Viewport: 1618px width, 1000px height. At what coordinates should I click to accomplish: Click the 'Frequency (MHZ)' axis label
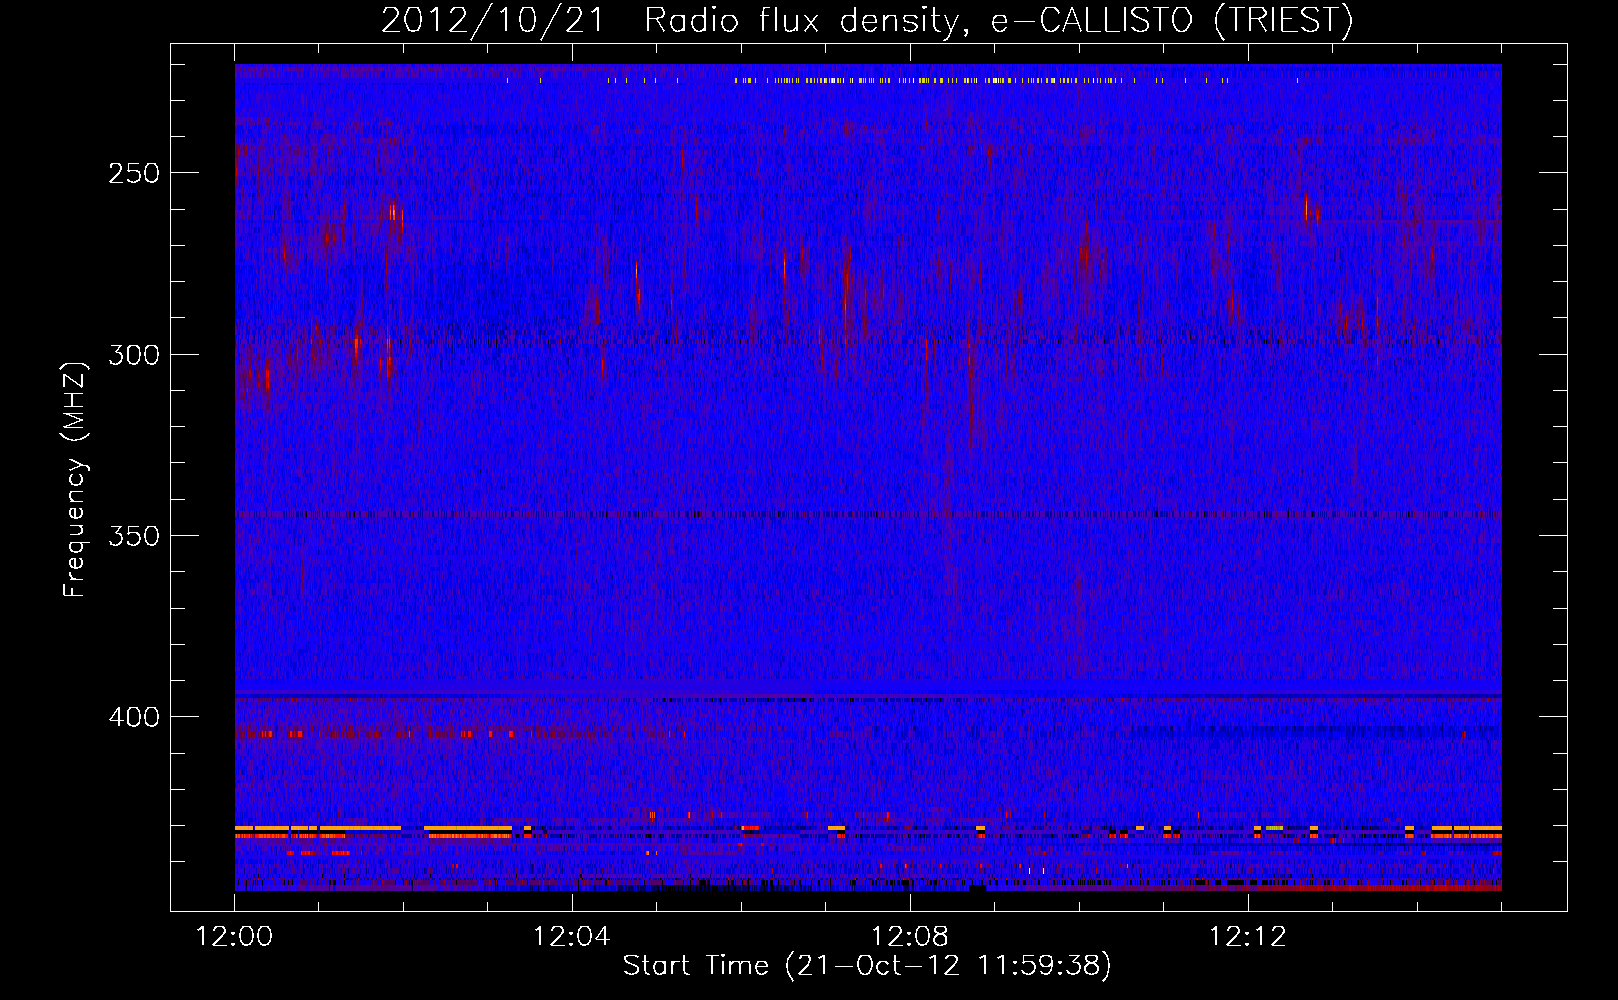pos(75,479)
